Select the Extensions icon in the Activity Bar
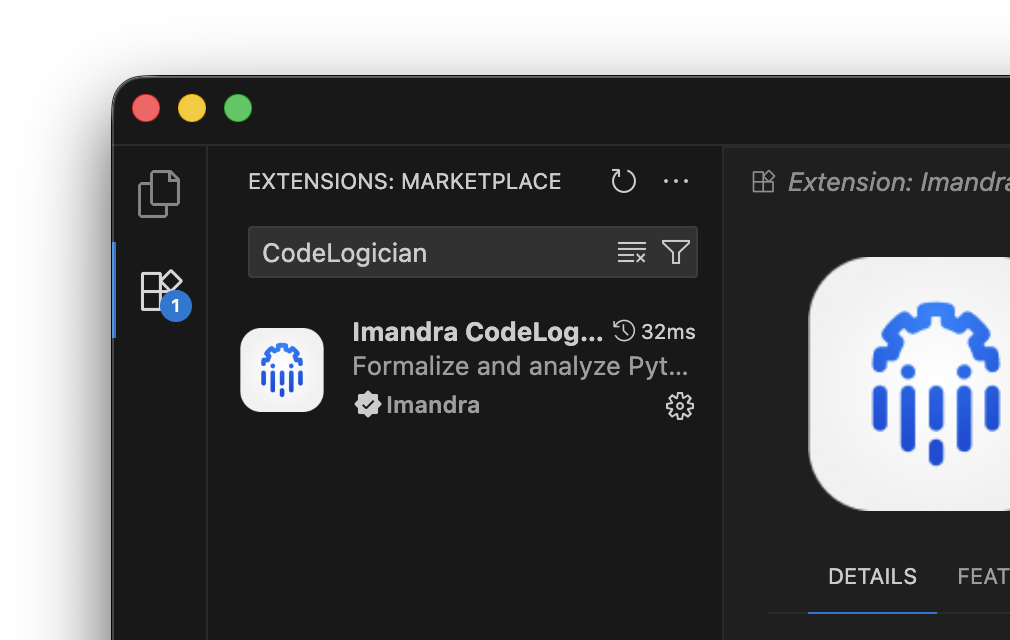 (x=160, y=288)
